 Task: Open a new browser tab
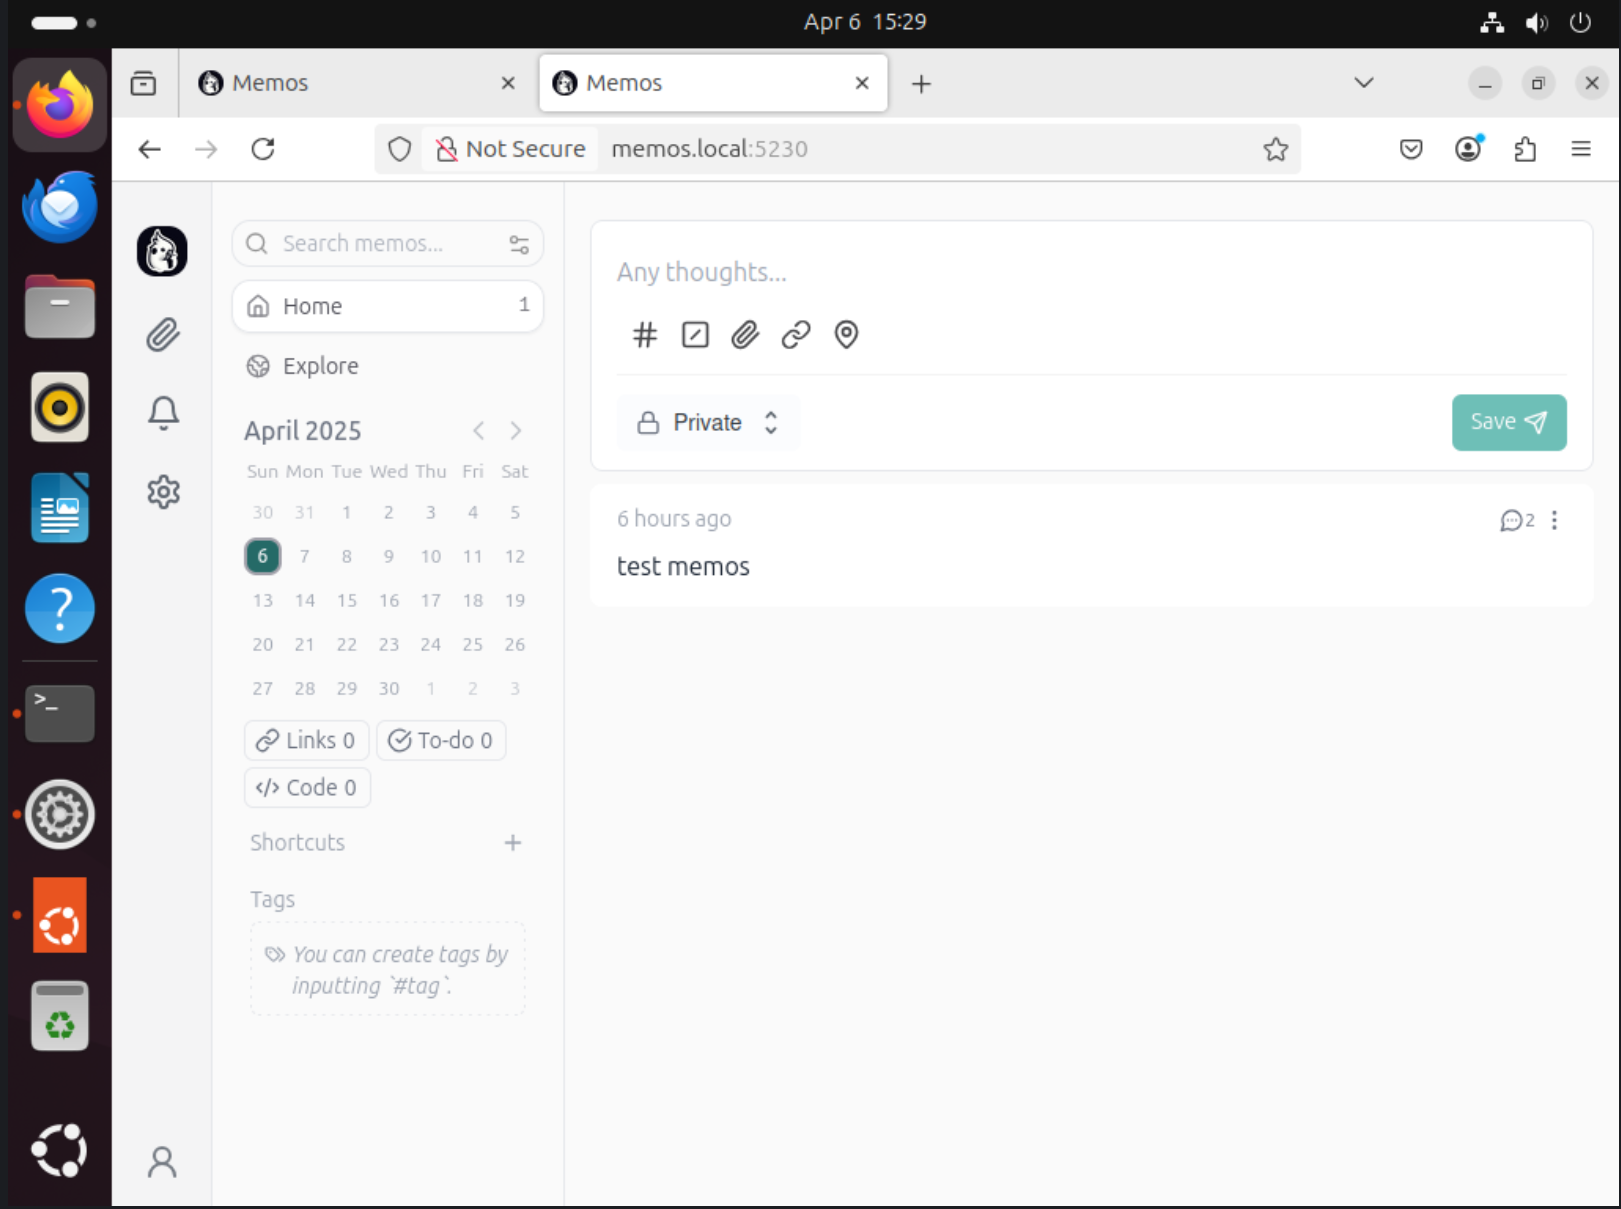[921, 84]
